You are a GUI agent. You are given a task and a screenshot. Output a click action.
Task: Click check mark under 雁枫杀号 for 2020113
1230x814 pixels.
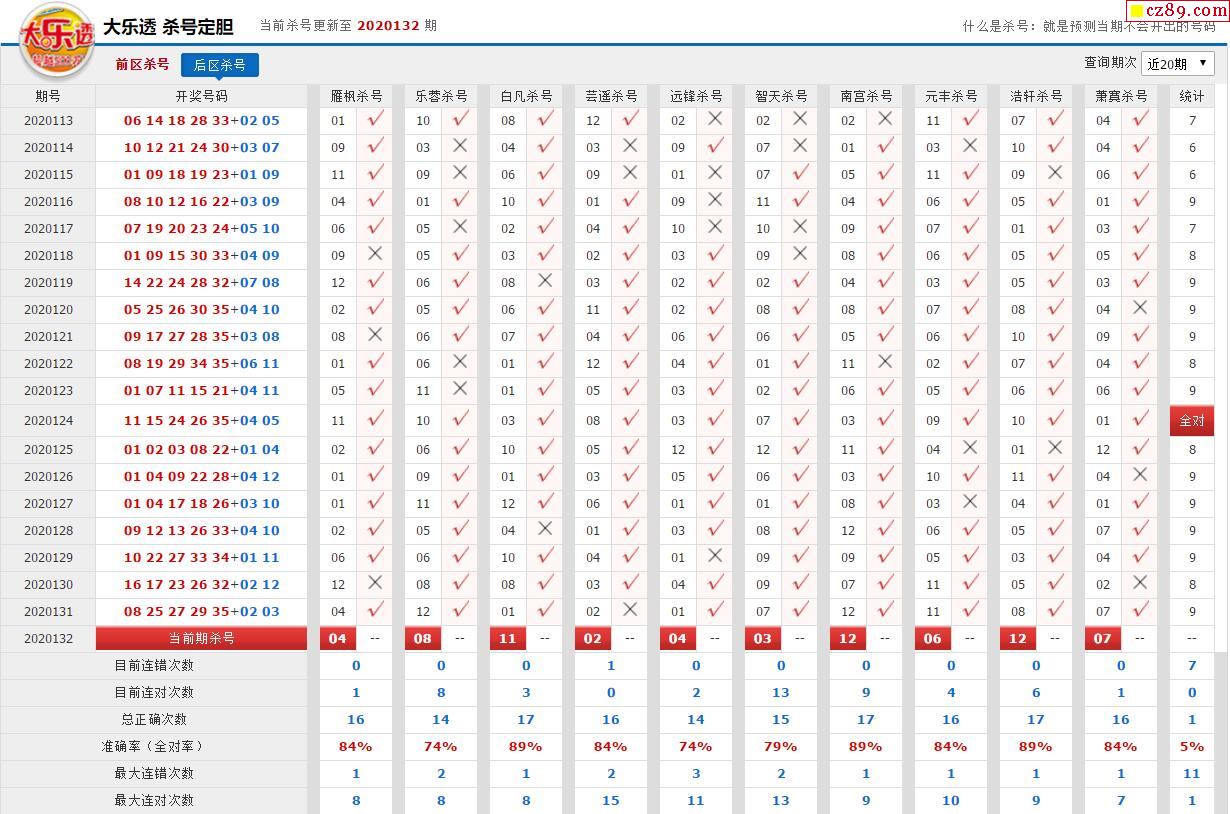[x=375, y=119]
